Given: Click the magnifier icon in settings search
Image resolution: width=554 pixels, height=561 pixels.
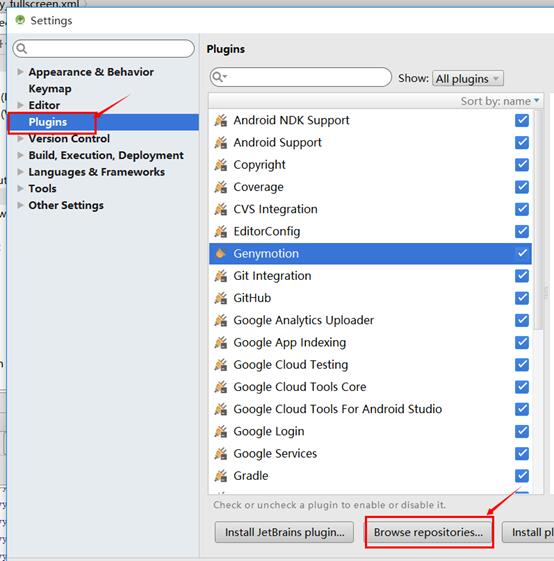Looking at the screenshot, I should [22, 48].
